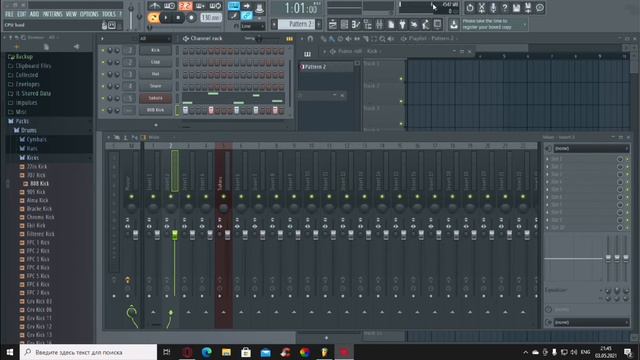This screenshot has height=360, width=640.
Task: Open the Playlist view icon
Action: pyautogui.click(x=333, y=24)
